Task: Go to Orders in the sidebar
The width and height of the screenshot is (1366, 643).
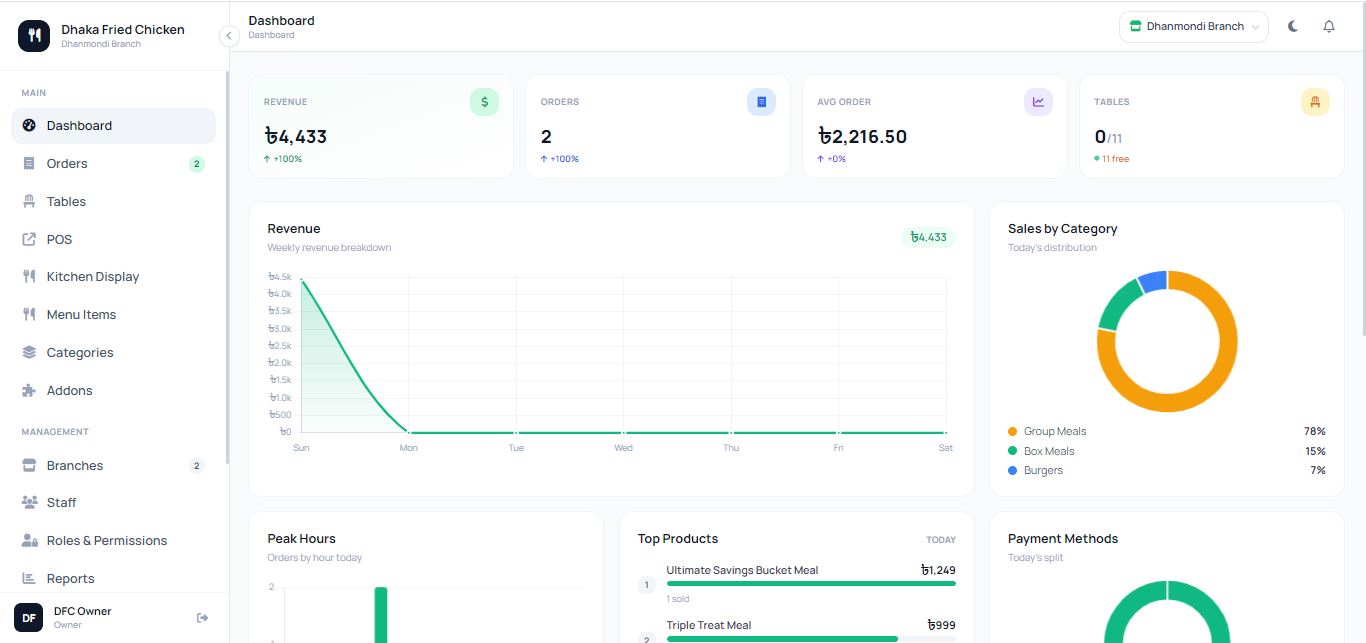Action: pos(113,164)
